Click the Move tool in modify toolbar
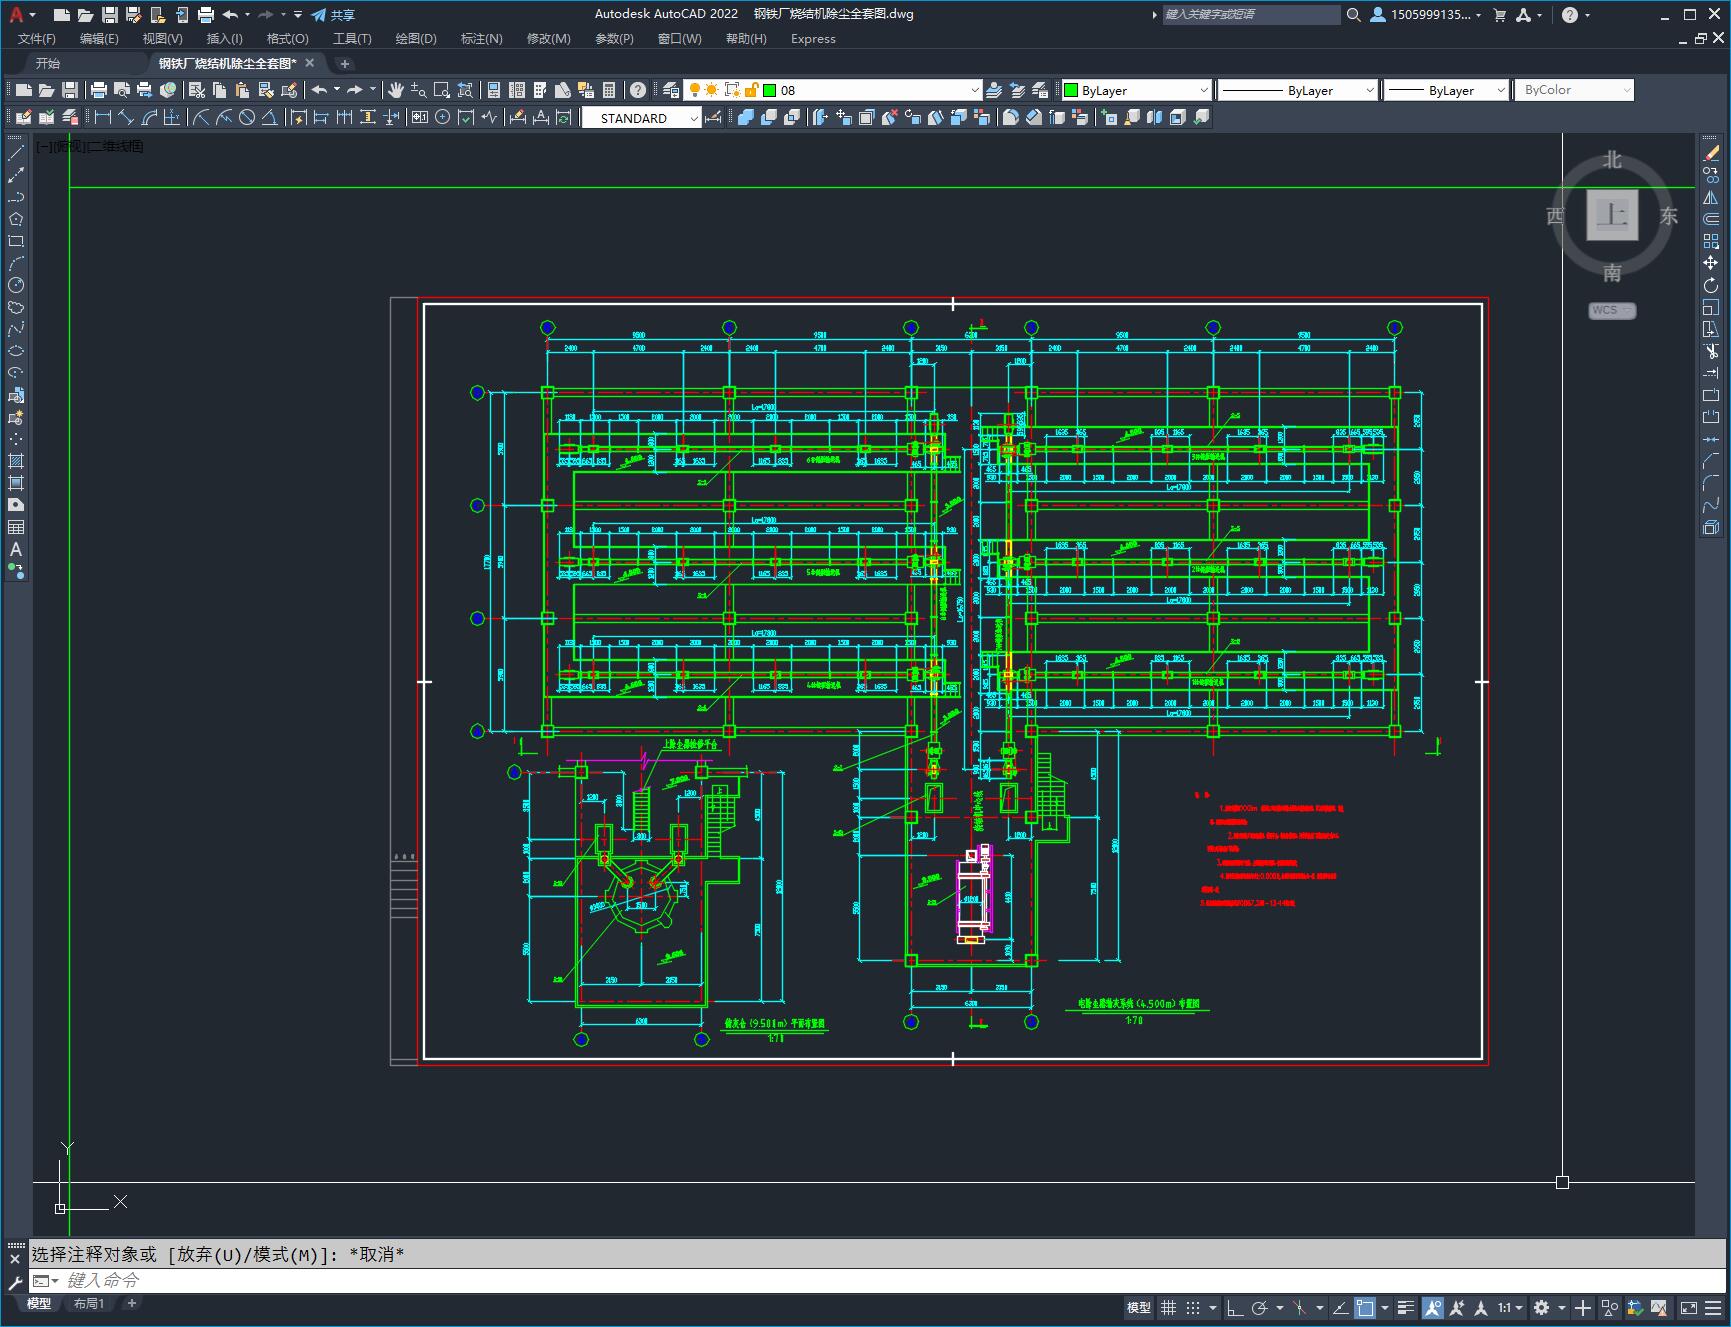This screenshot has height=1327, width=1731. (x=1711, y=263)
